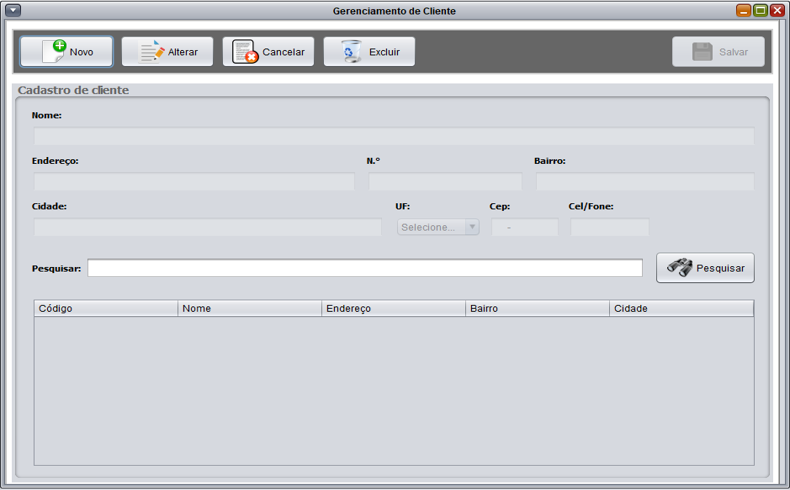Sort table by Código column header
The width and height of the screenshot is (790, 490).
tap(106, 309)
